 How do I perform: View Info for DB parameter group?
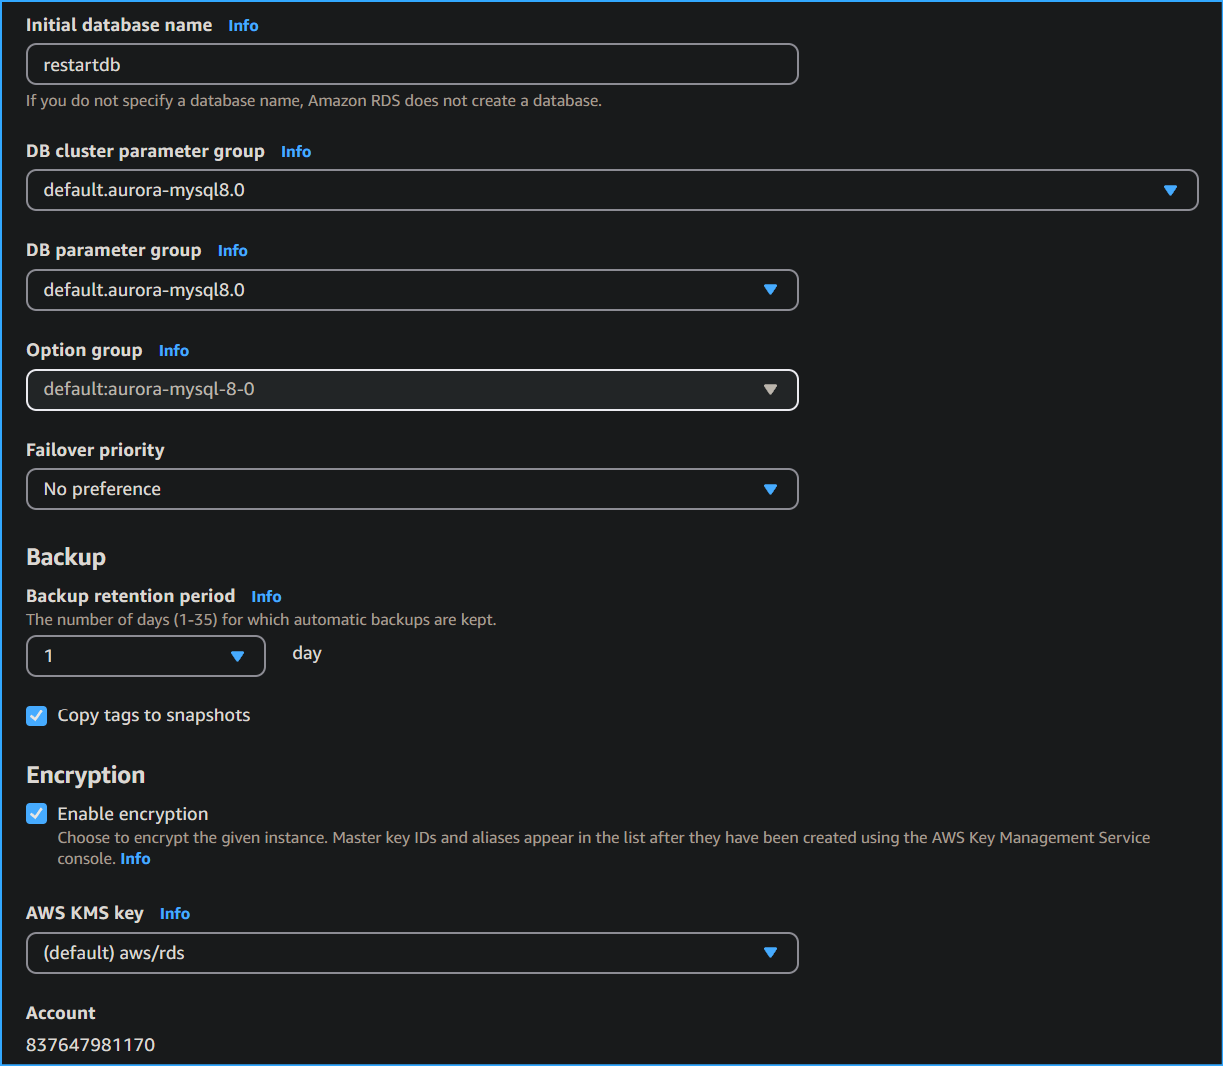[x=232, y=250]
